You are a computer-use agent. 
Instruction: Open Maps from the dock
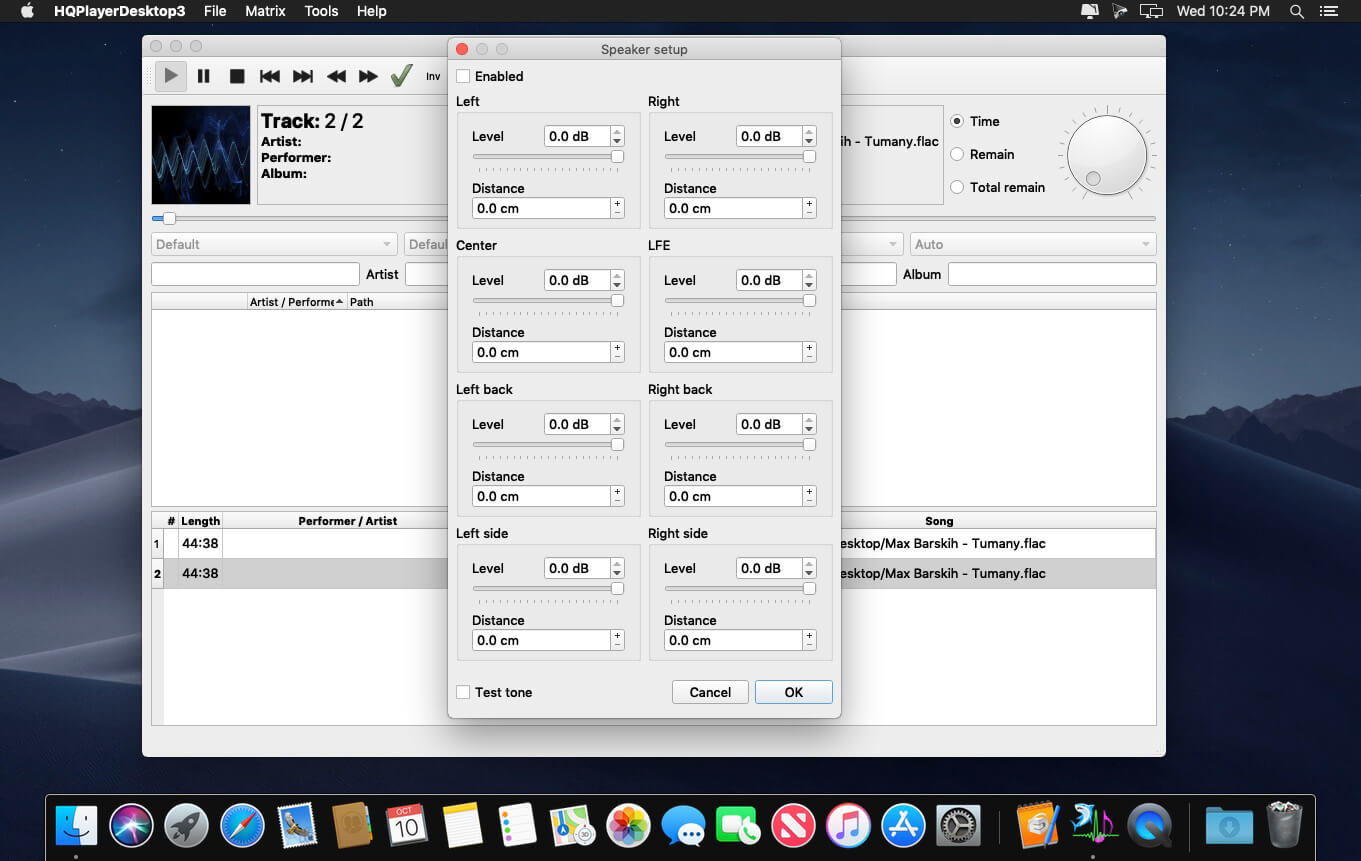[x=573, y=826]
